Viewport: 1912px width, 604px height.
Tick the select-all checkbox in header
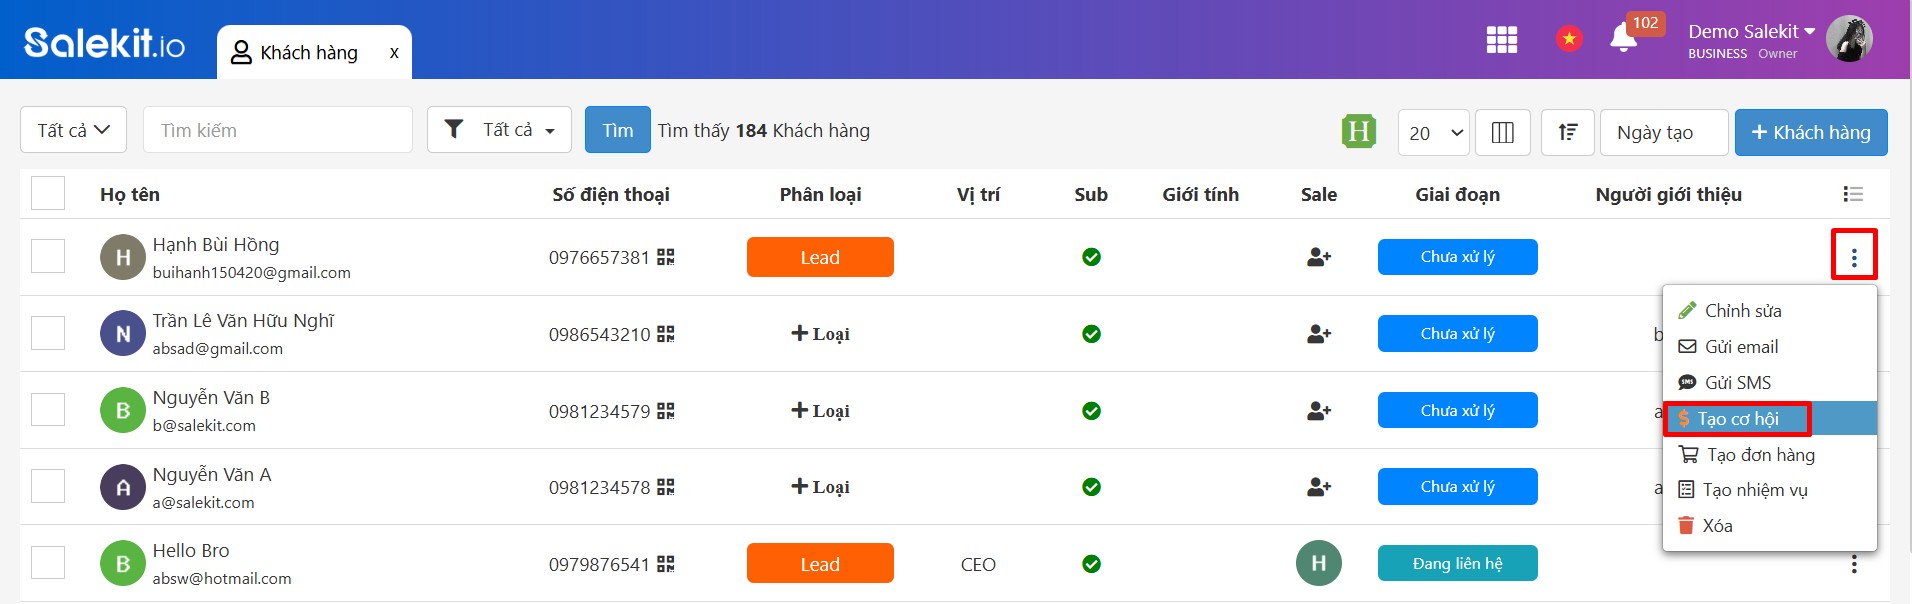pos(48,194)
